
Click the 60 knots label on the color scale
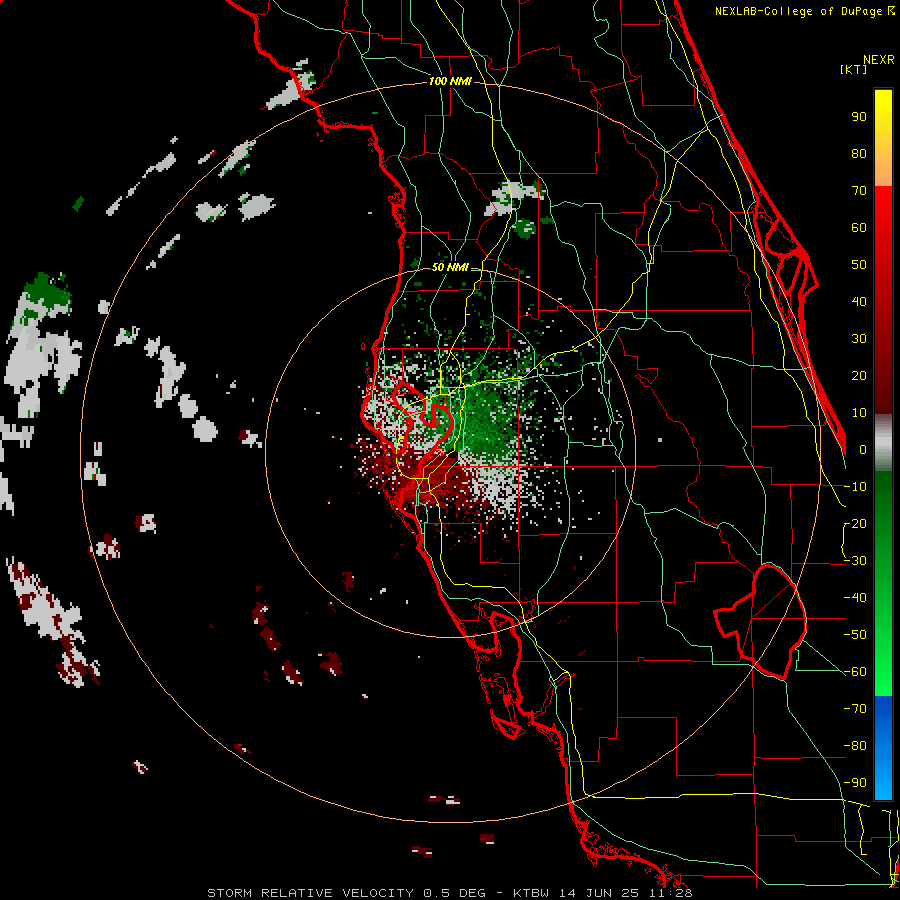pos(859,228)
